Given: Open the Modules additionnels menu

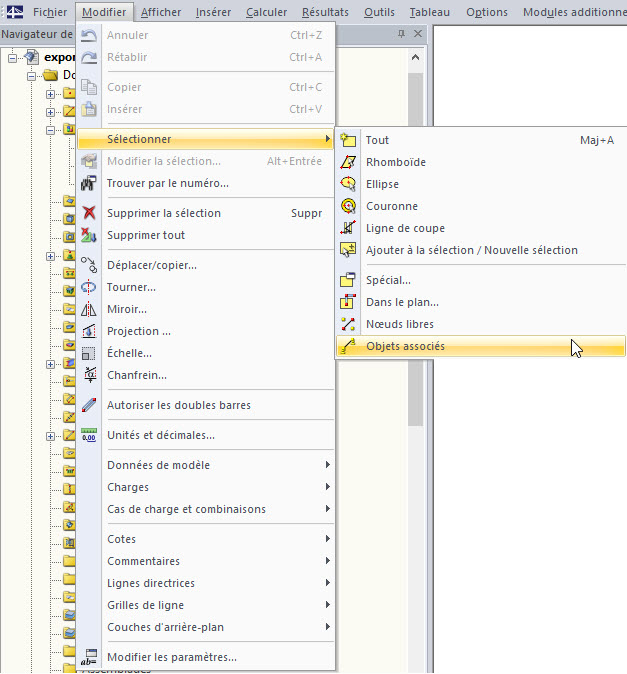Looking at the screenshot, I should point(574,12).
